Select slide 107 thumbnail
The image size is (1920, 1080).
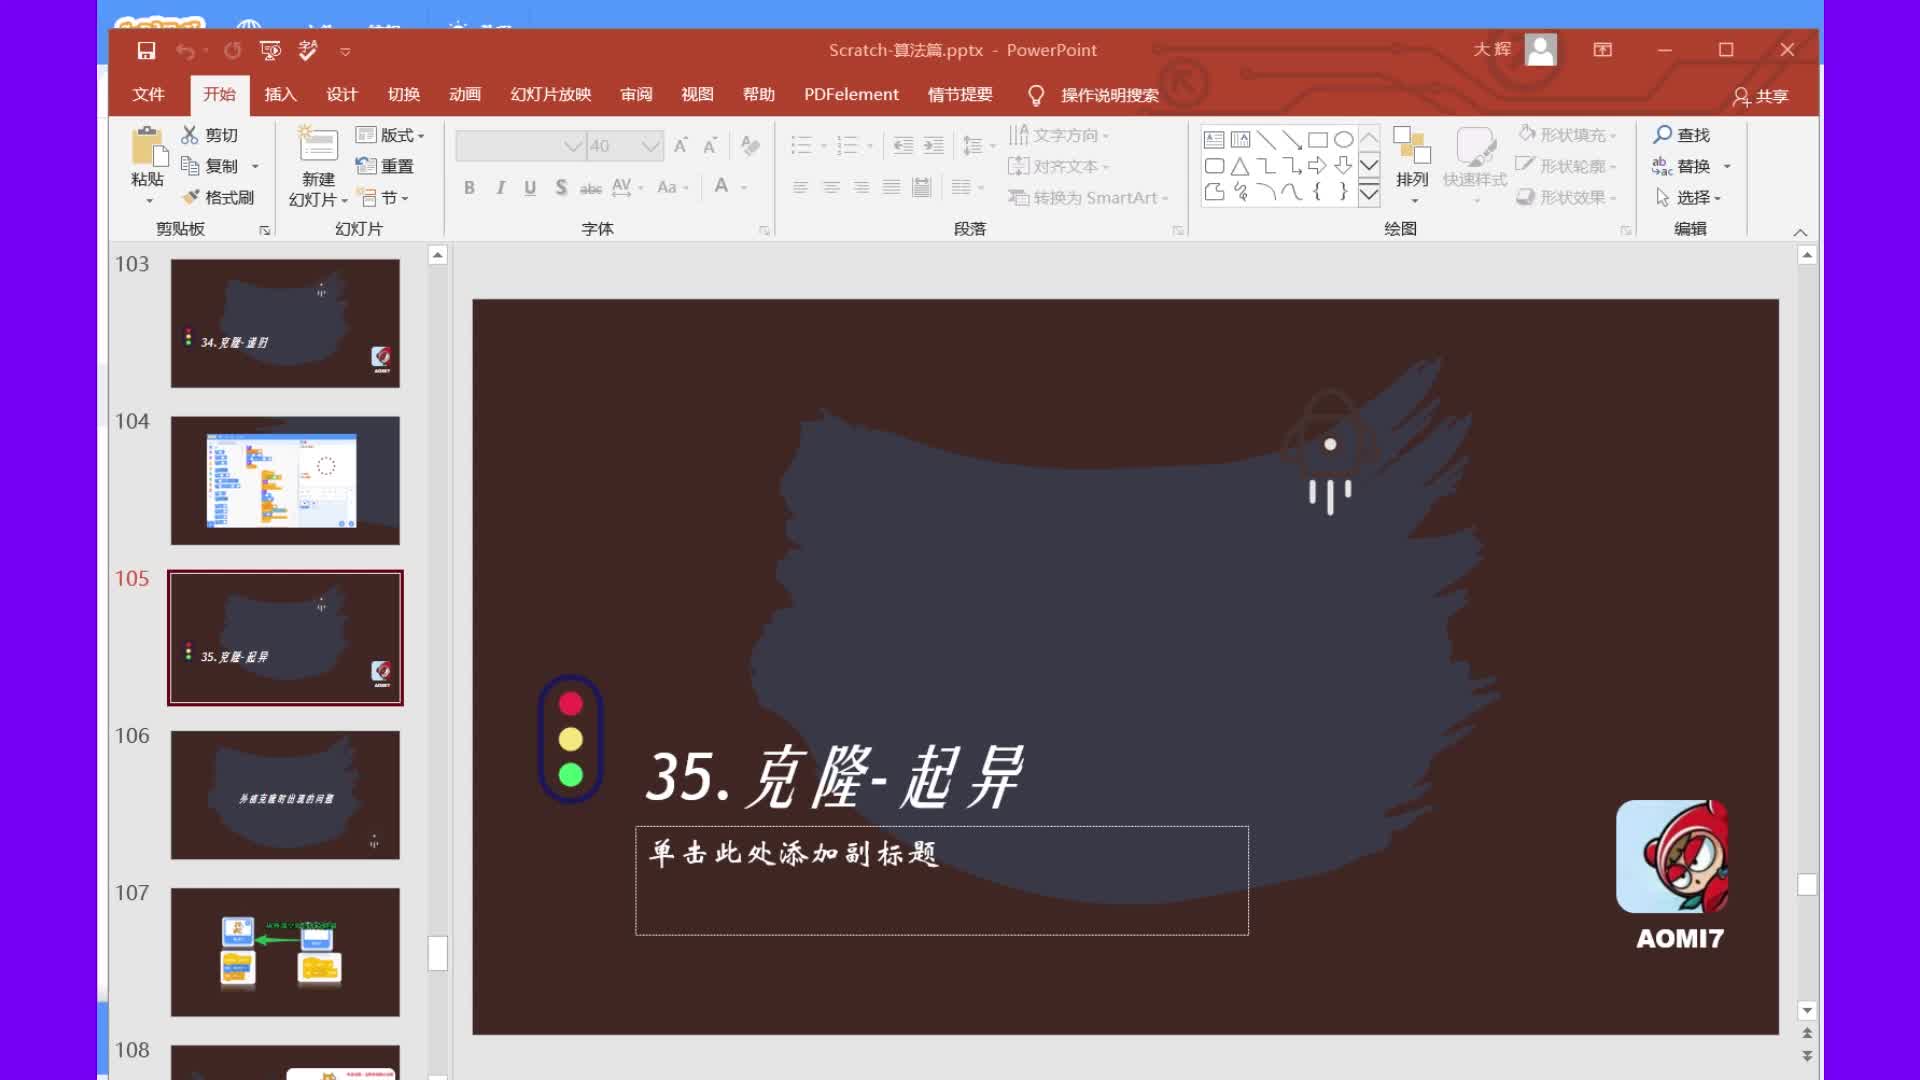pyautogui.click(x=285, y=952)
